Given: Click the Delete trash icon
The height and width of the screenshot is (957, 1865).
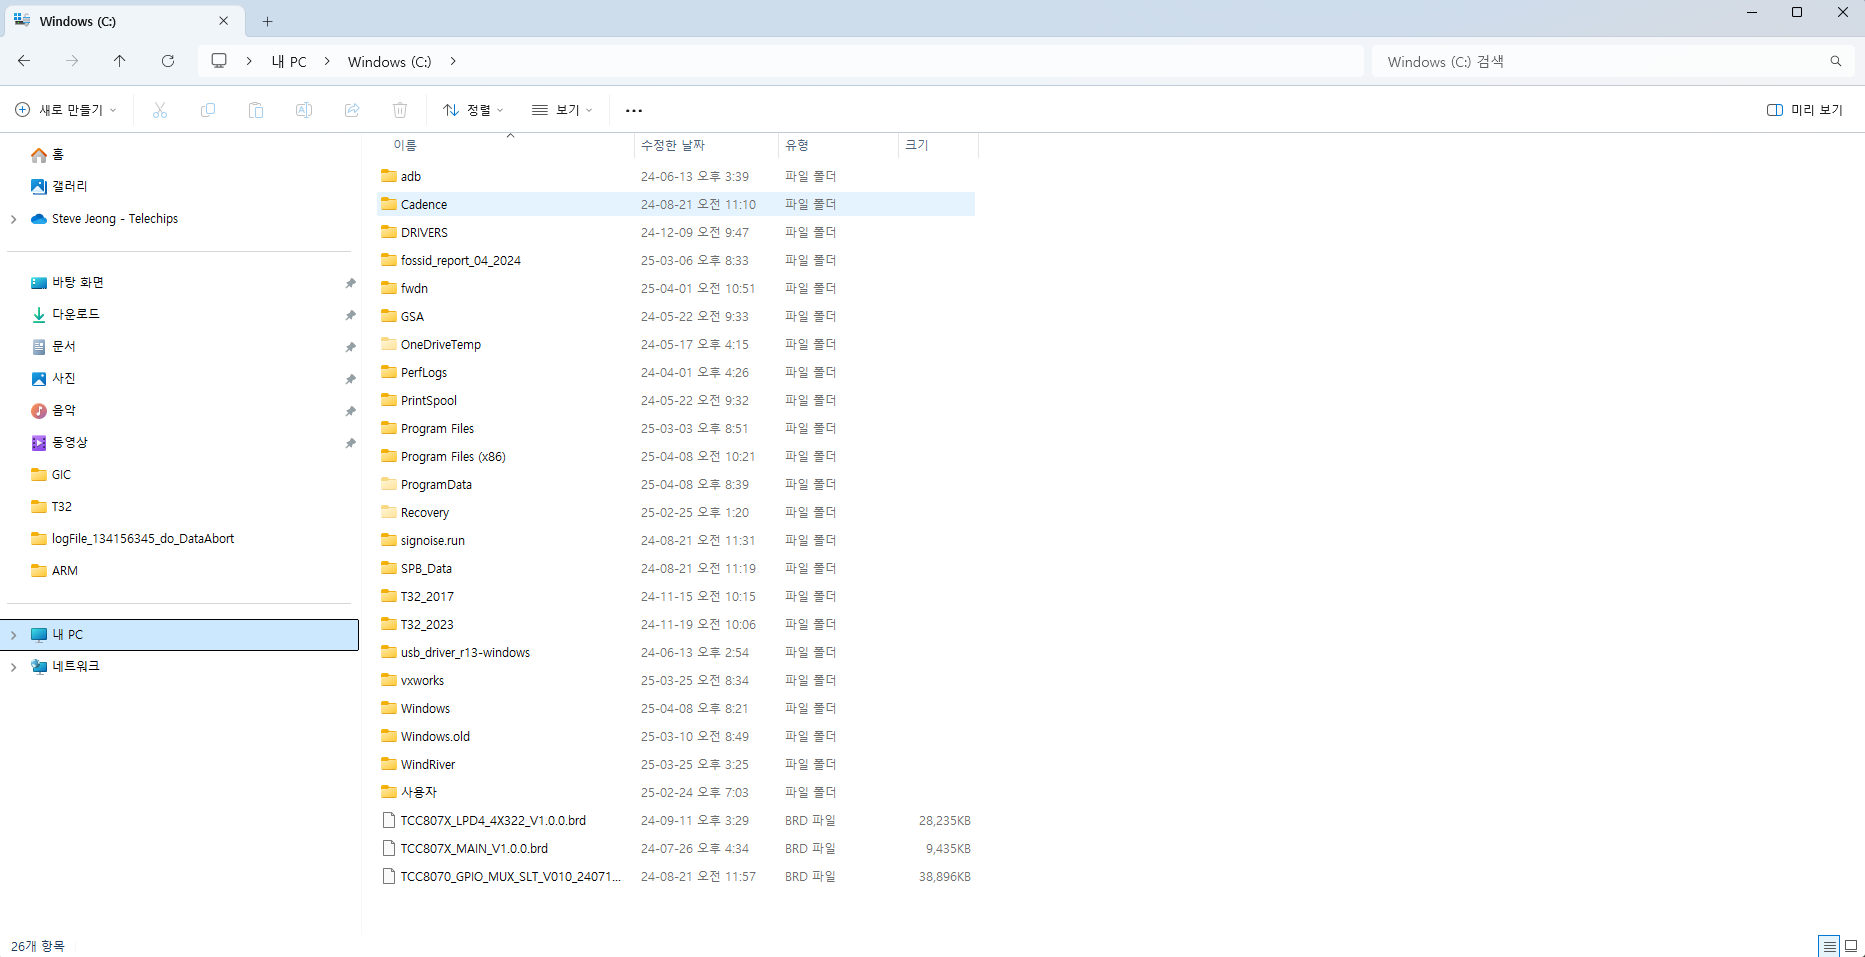Looking at the screenshot, I should [400, 110].
